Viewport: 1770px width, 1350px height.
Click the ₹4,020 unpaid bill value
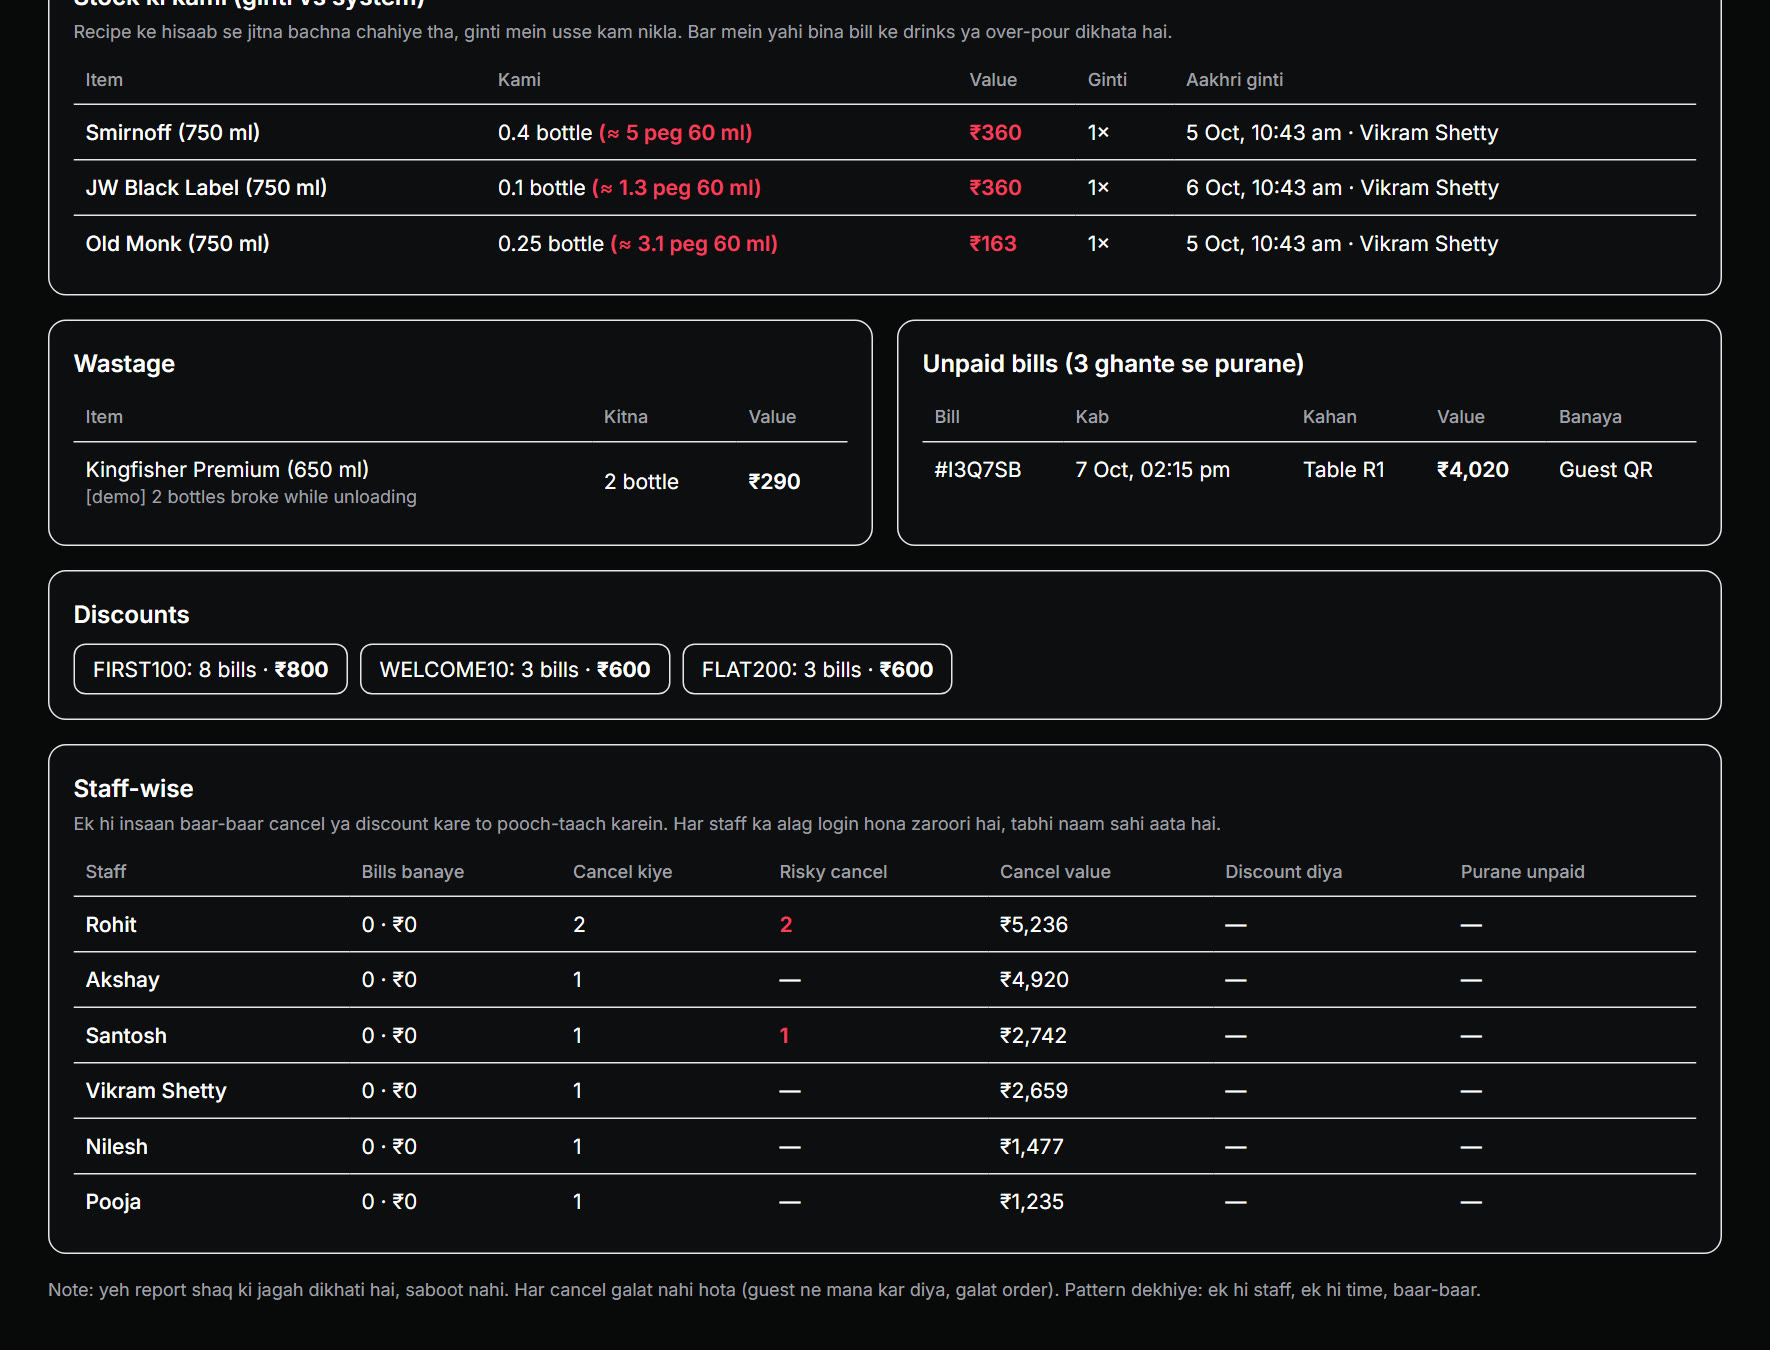tap(1472, 470)
